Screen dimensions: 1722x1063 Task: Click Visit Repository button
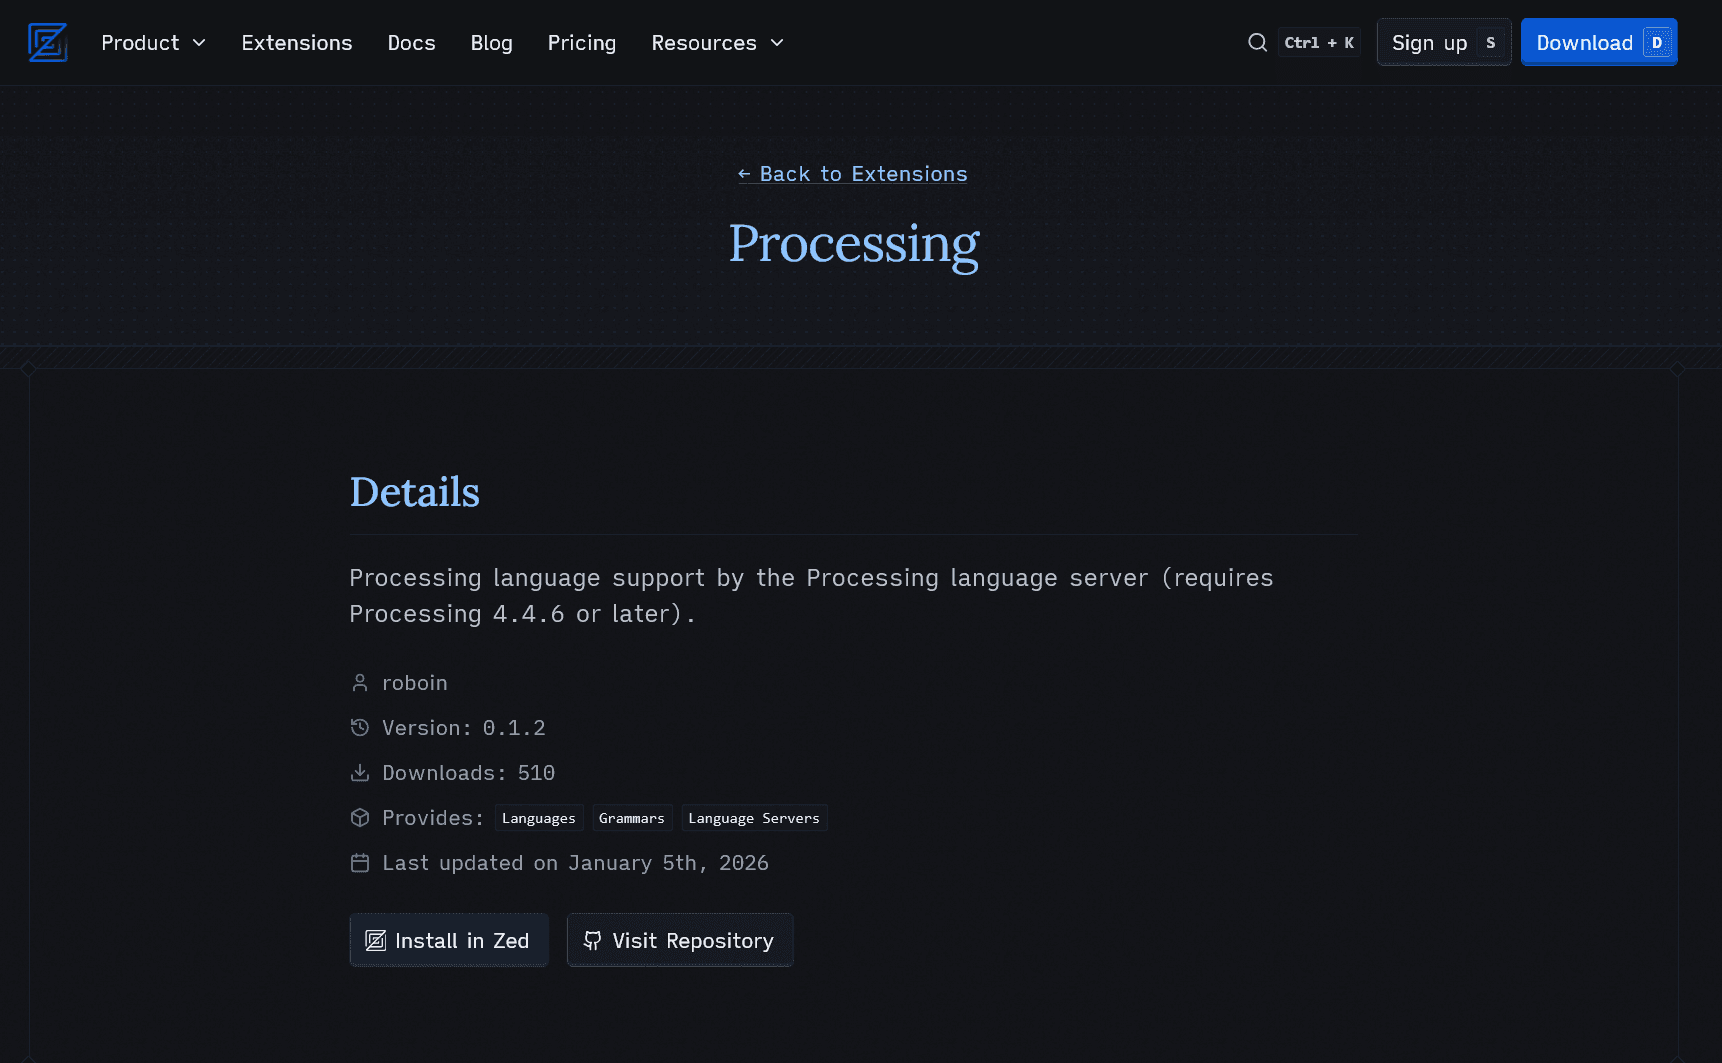(680, 940)
